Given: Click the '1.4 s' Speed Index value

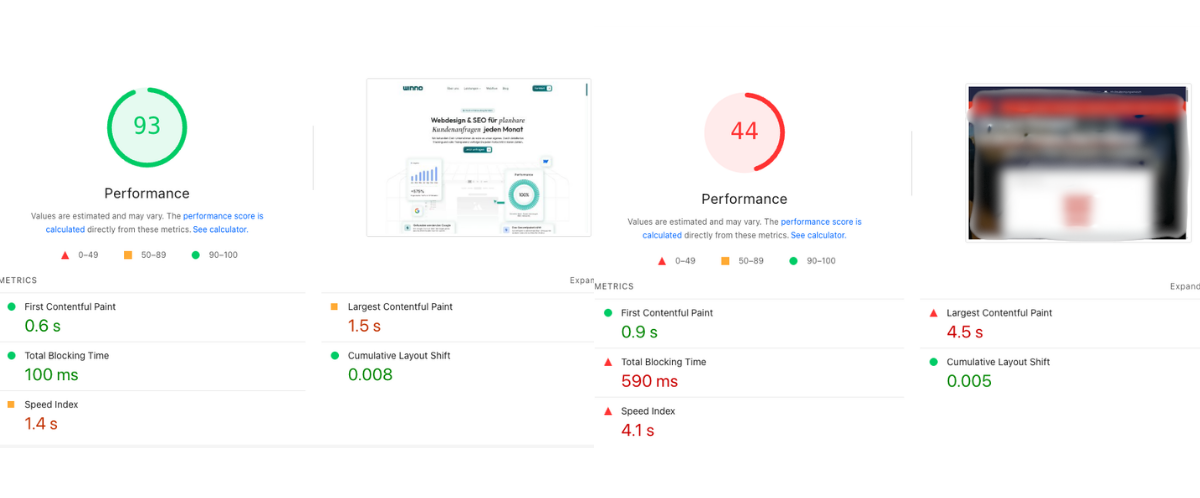Looking at the screenshot, I should click(x=41, y=424).
